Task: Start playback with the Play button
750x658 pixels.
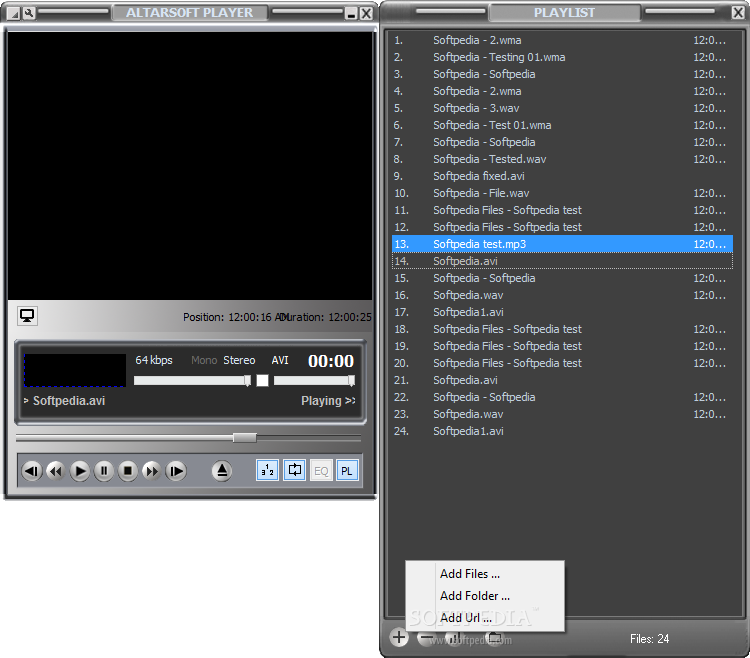Action: (x=80, y=472)
